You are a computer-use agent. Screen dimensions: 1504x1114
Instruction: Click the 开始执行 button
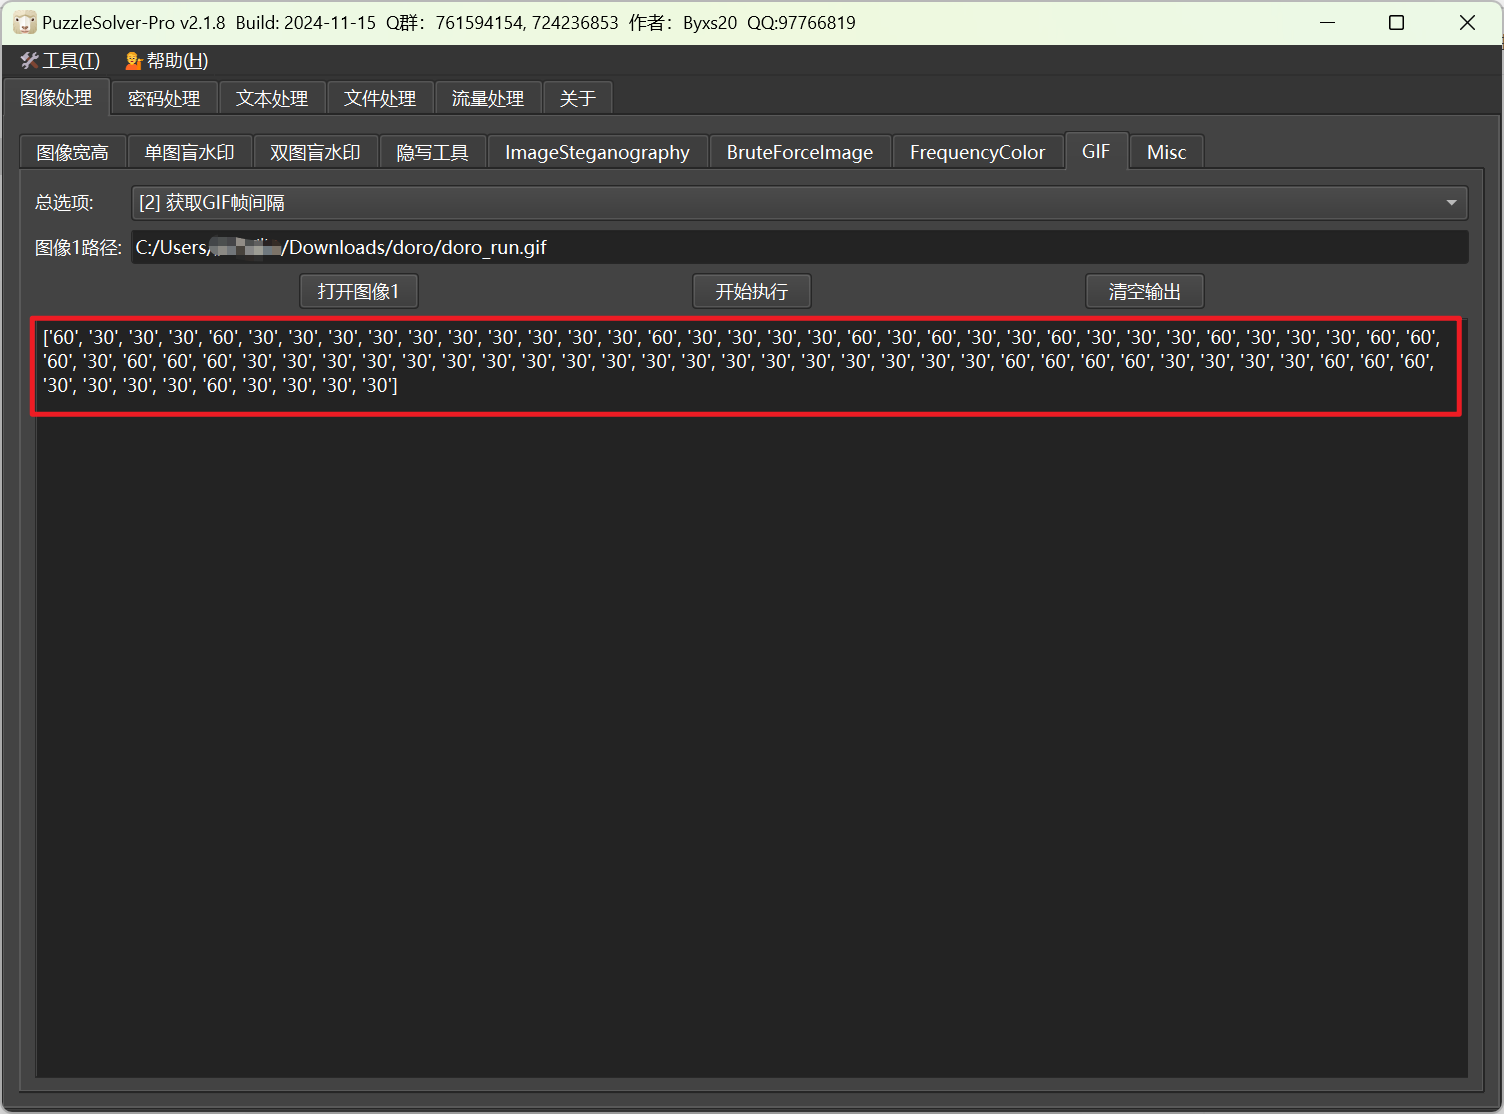(751, 292)
